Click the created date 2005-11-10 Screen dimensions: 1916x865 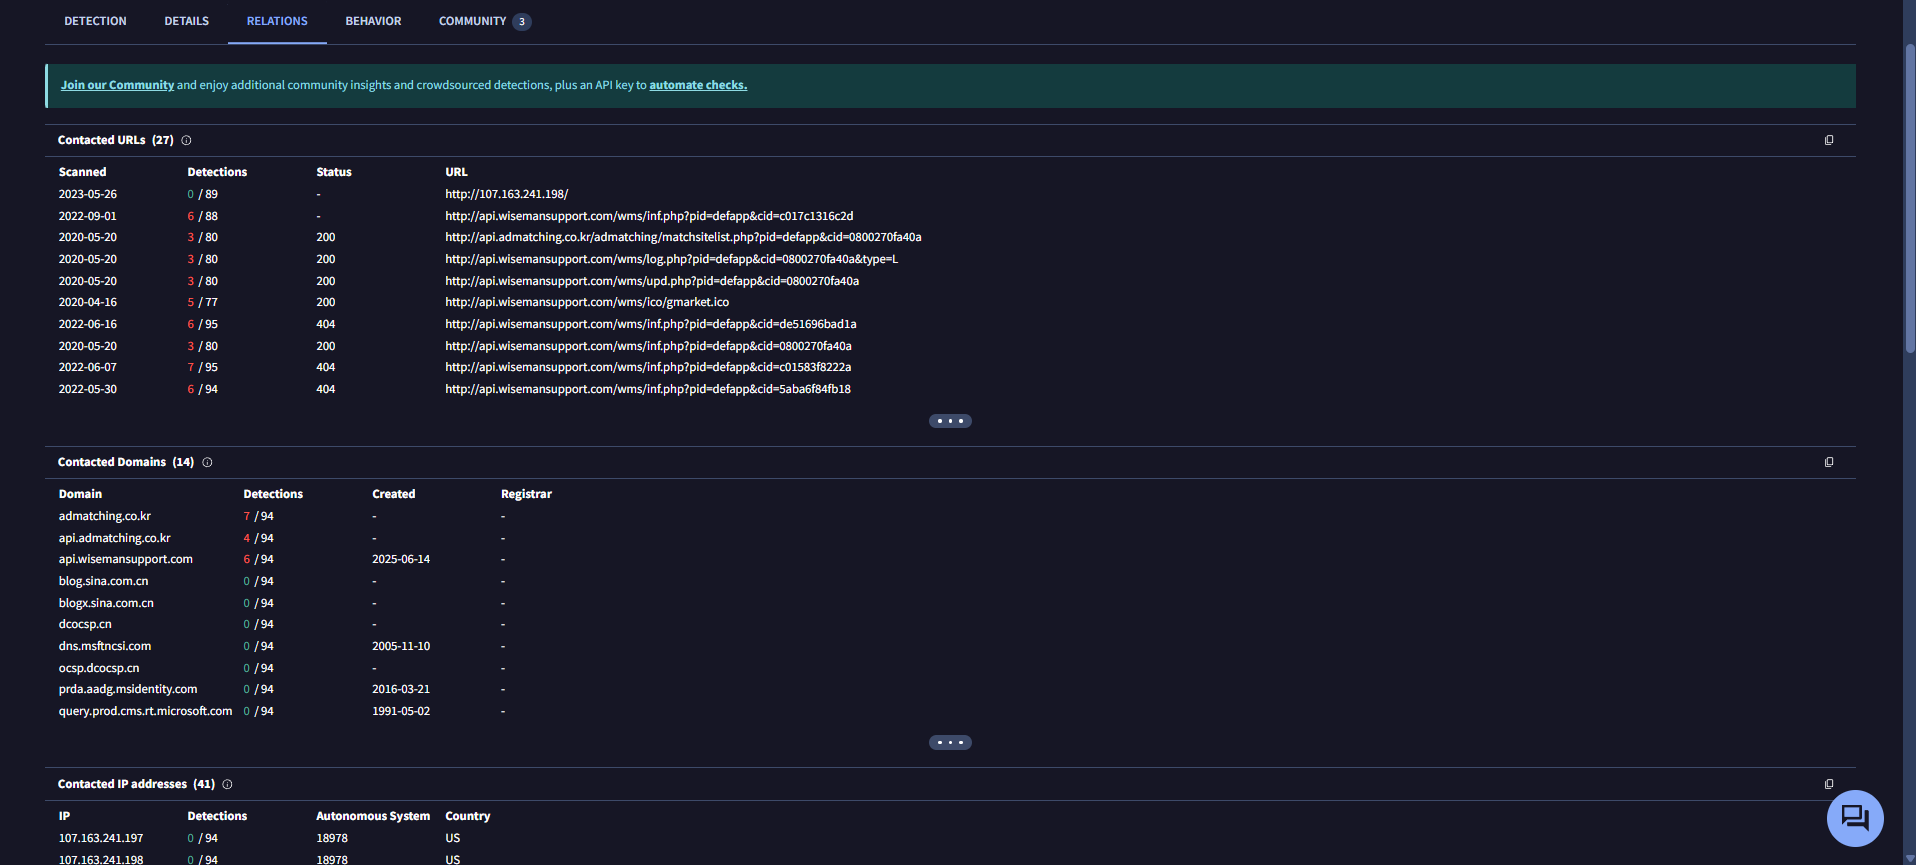click(x=401, y=646)
